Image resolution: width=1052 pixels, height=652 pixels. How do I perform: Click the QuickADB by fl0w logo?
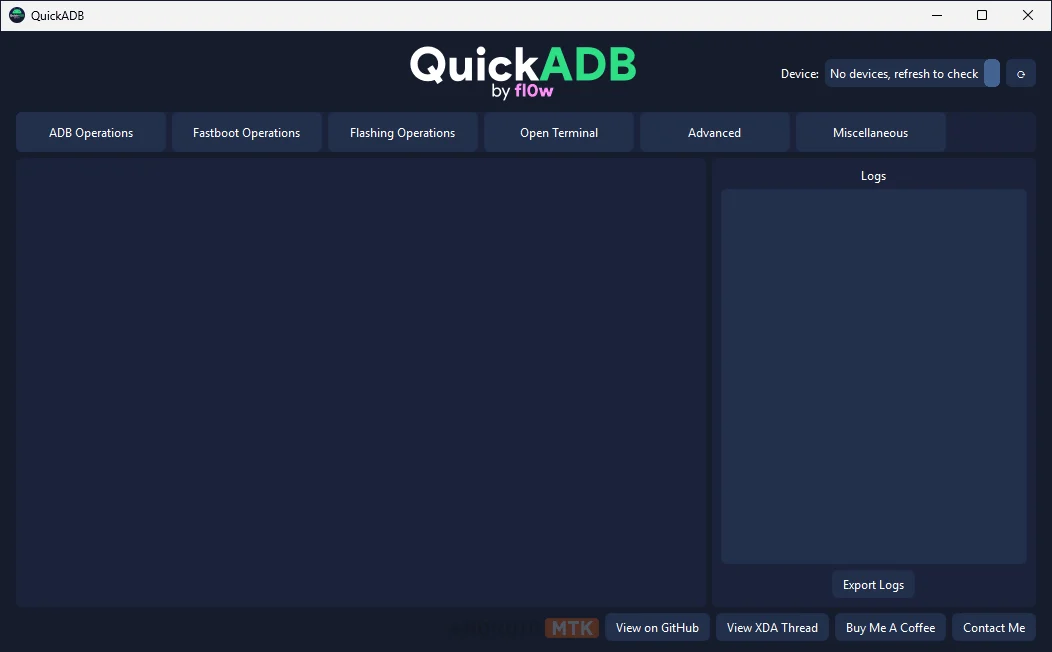(x=522, y=72)
